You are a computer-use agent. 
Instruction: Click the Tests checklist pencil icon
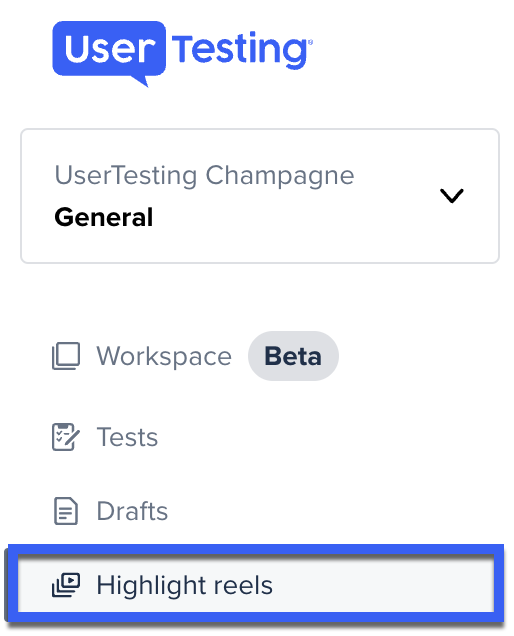coord(66,437)
